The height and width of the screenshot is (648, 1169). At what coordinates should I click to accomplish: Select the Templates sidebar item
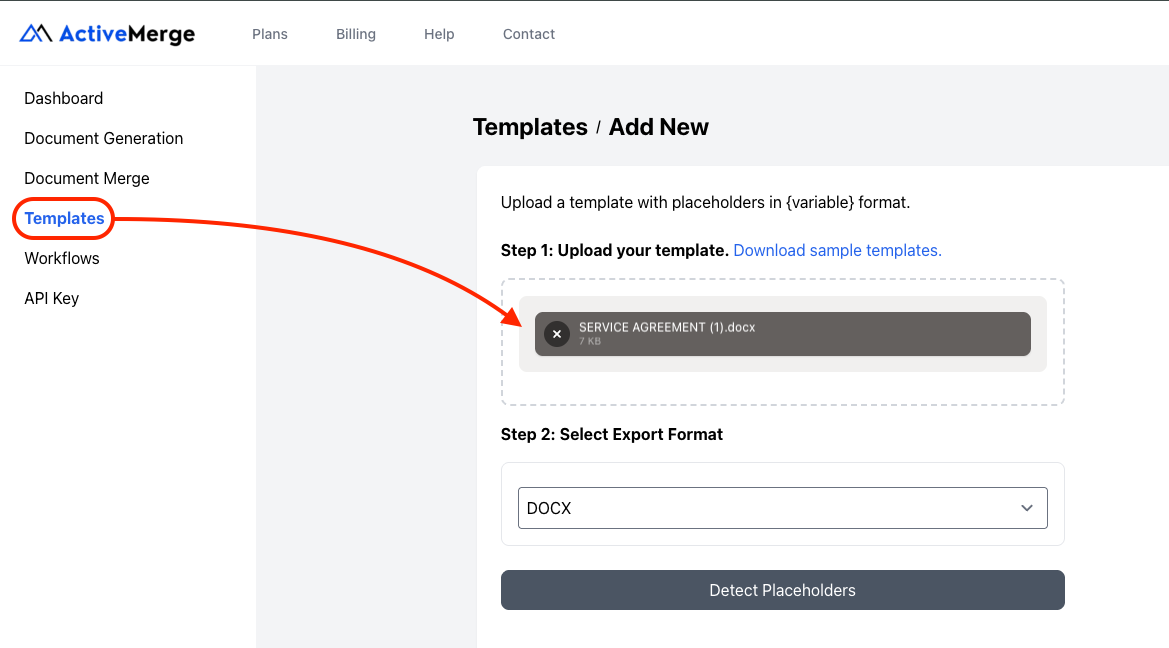[x=63, y=218]
